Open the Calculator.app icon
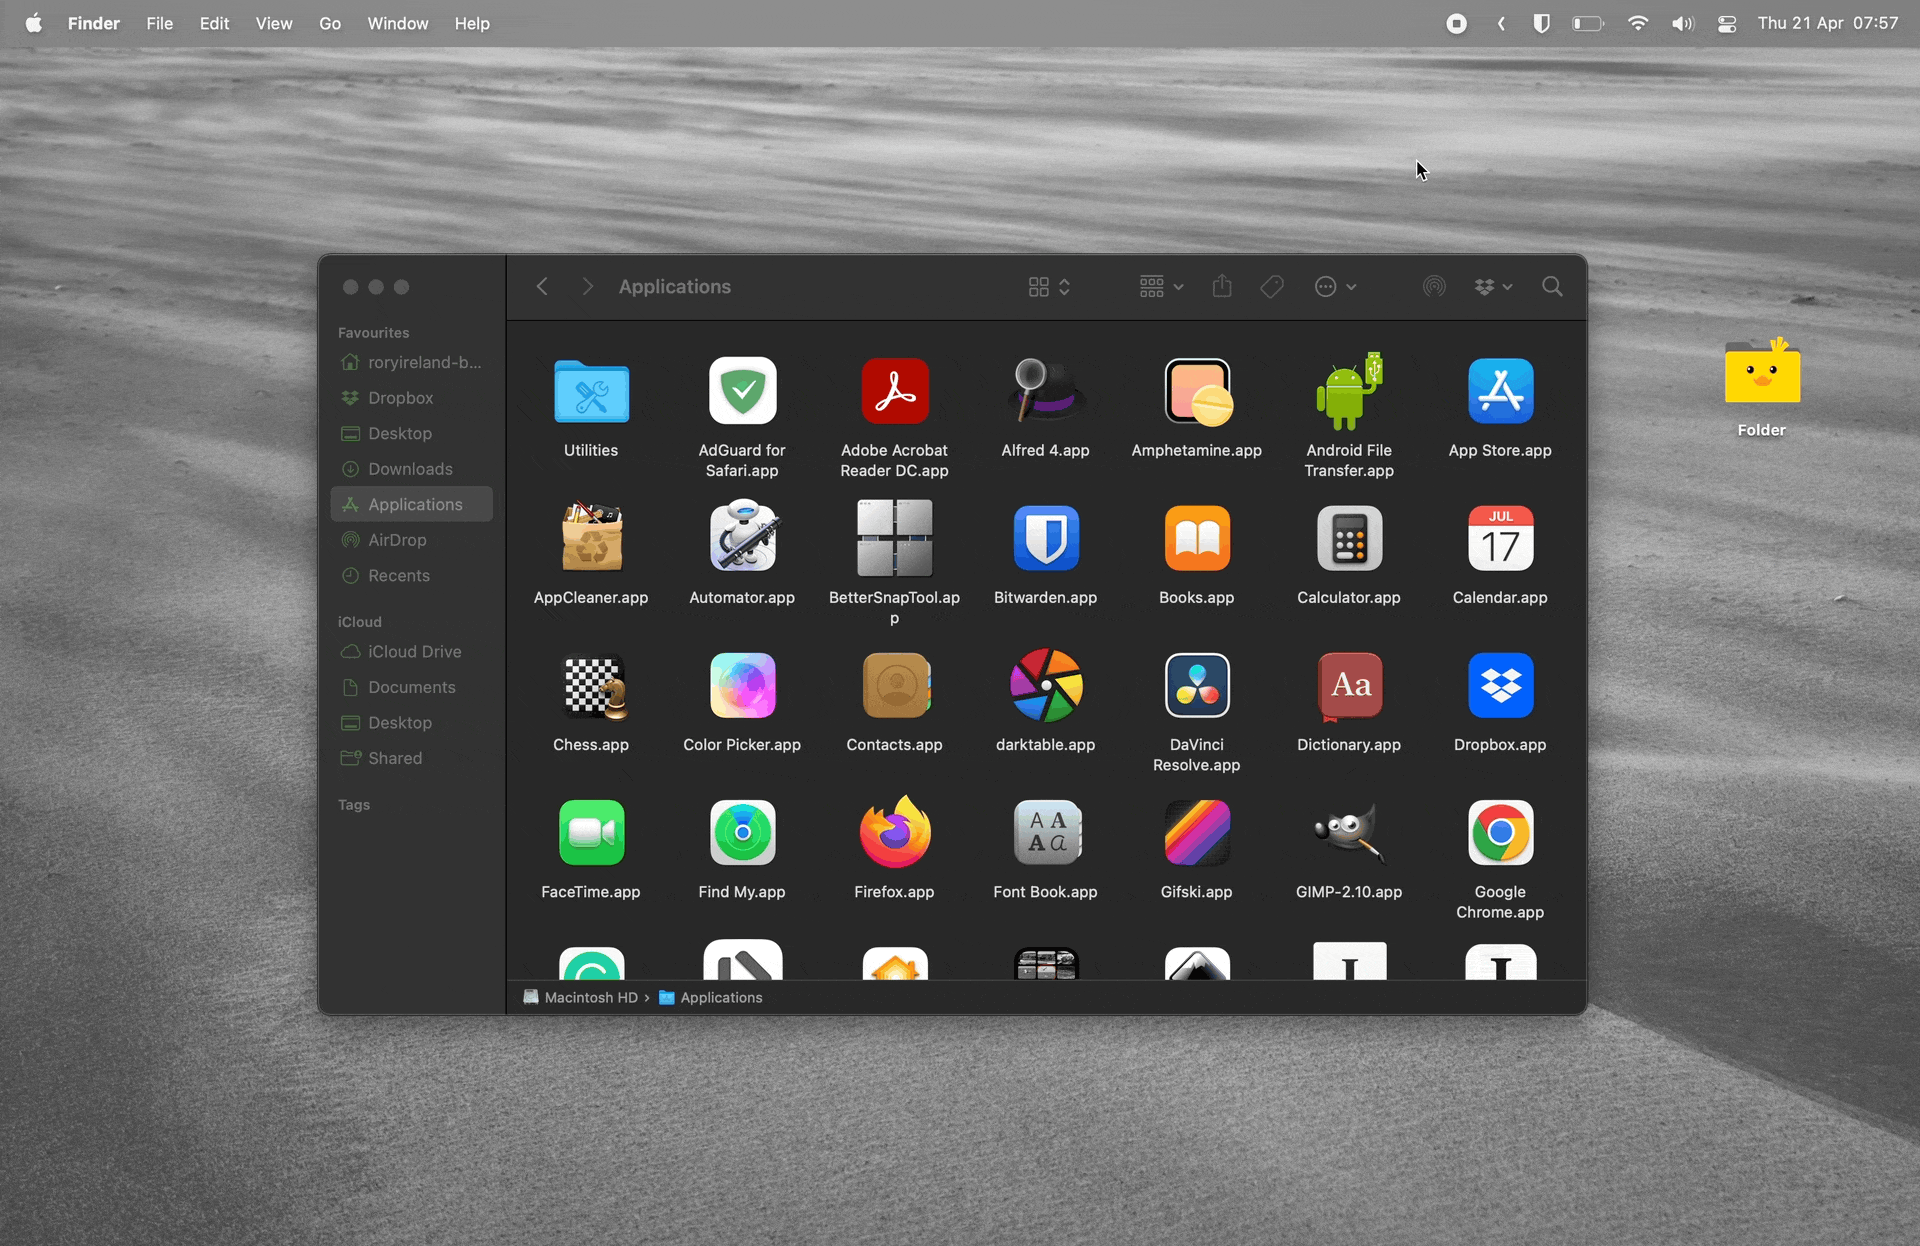 (x=1348, y=538)
